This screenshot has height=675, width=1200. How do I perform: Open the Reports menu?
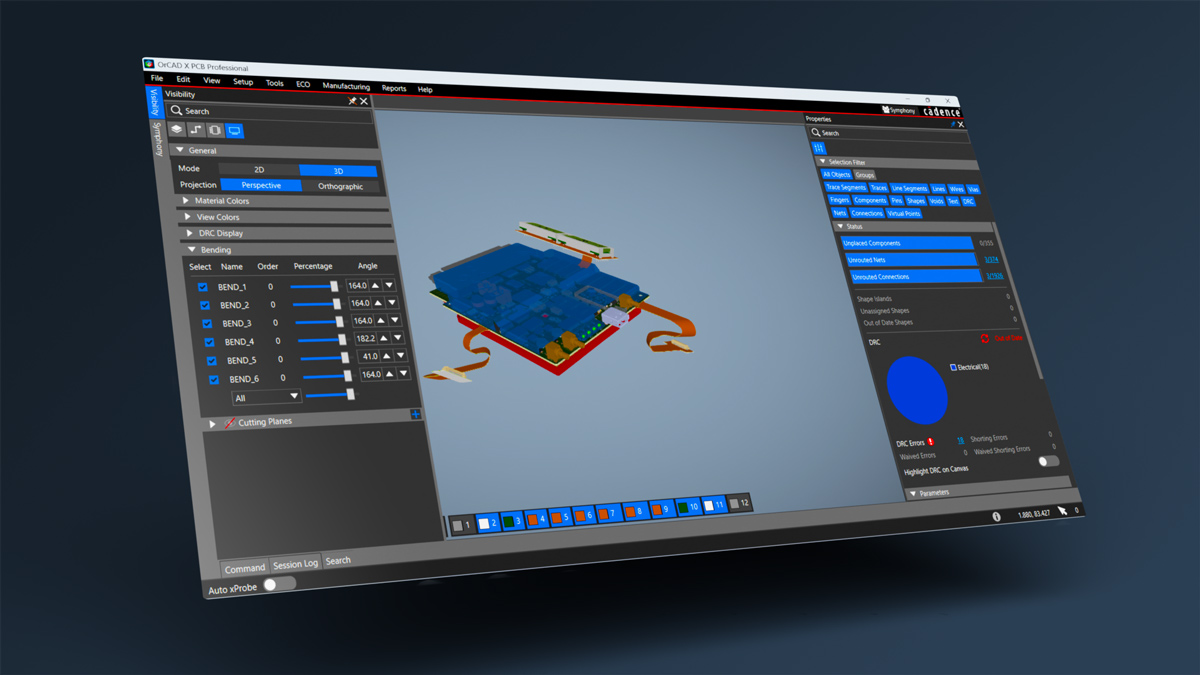pos(394,88)
